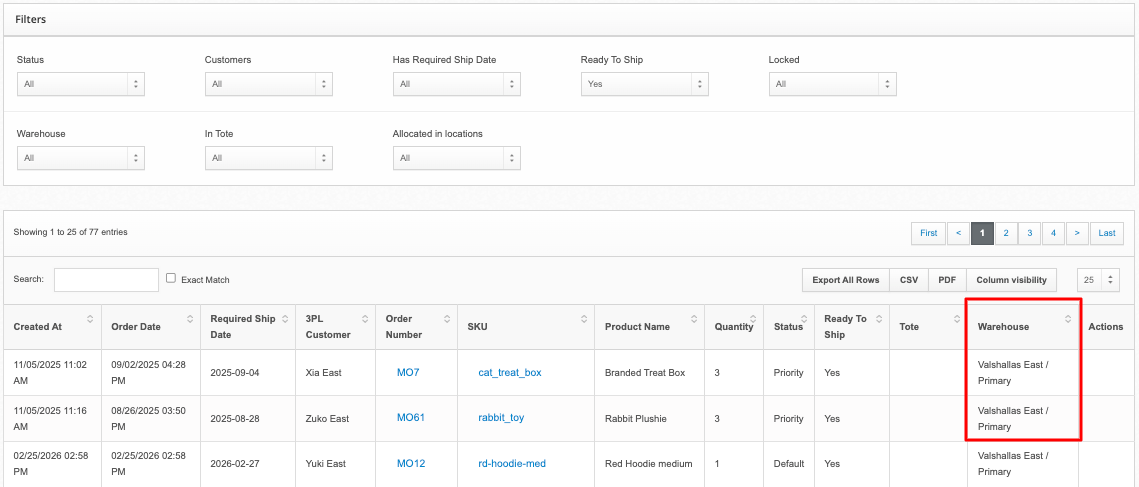Enable the Exact Match checkbox
Screen dimensions: 1139x487
(x=171, y=279)
